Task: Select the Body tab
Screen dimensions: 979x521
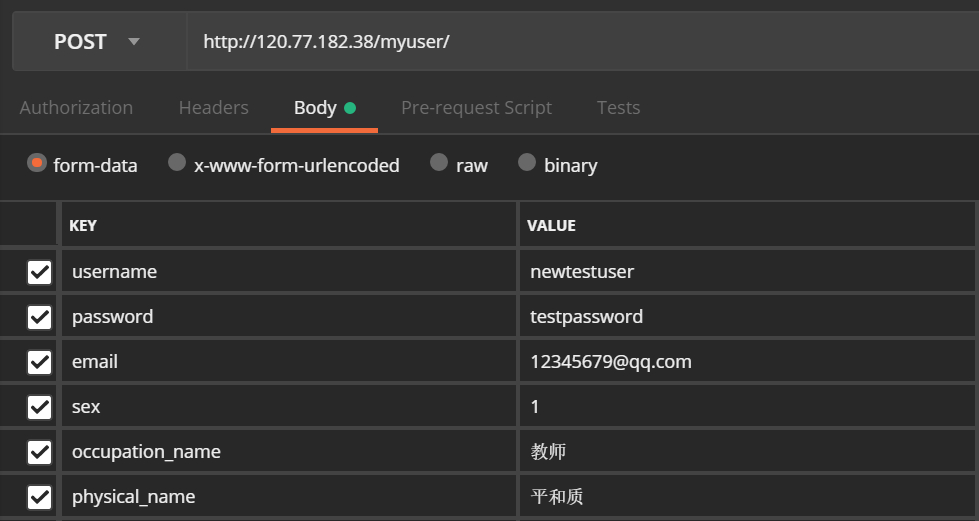Action: (315, 108)
